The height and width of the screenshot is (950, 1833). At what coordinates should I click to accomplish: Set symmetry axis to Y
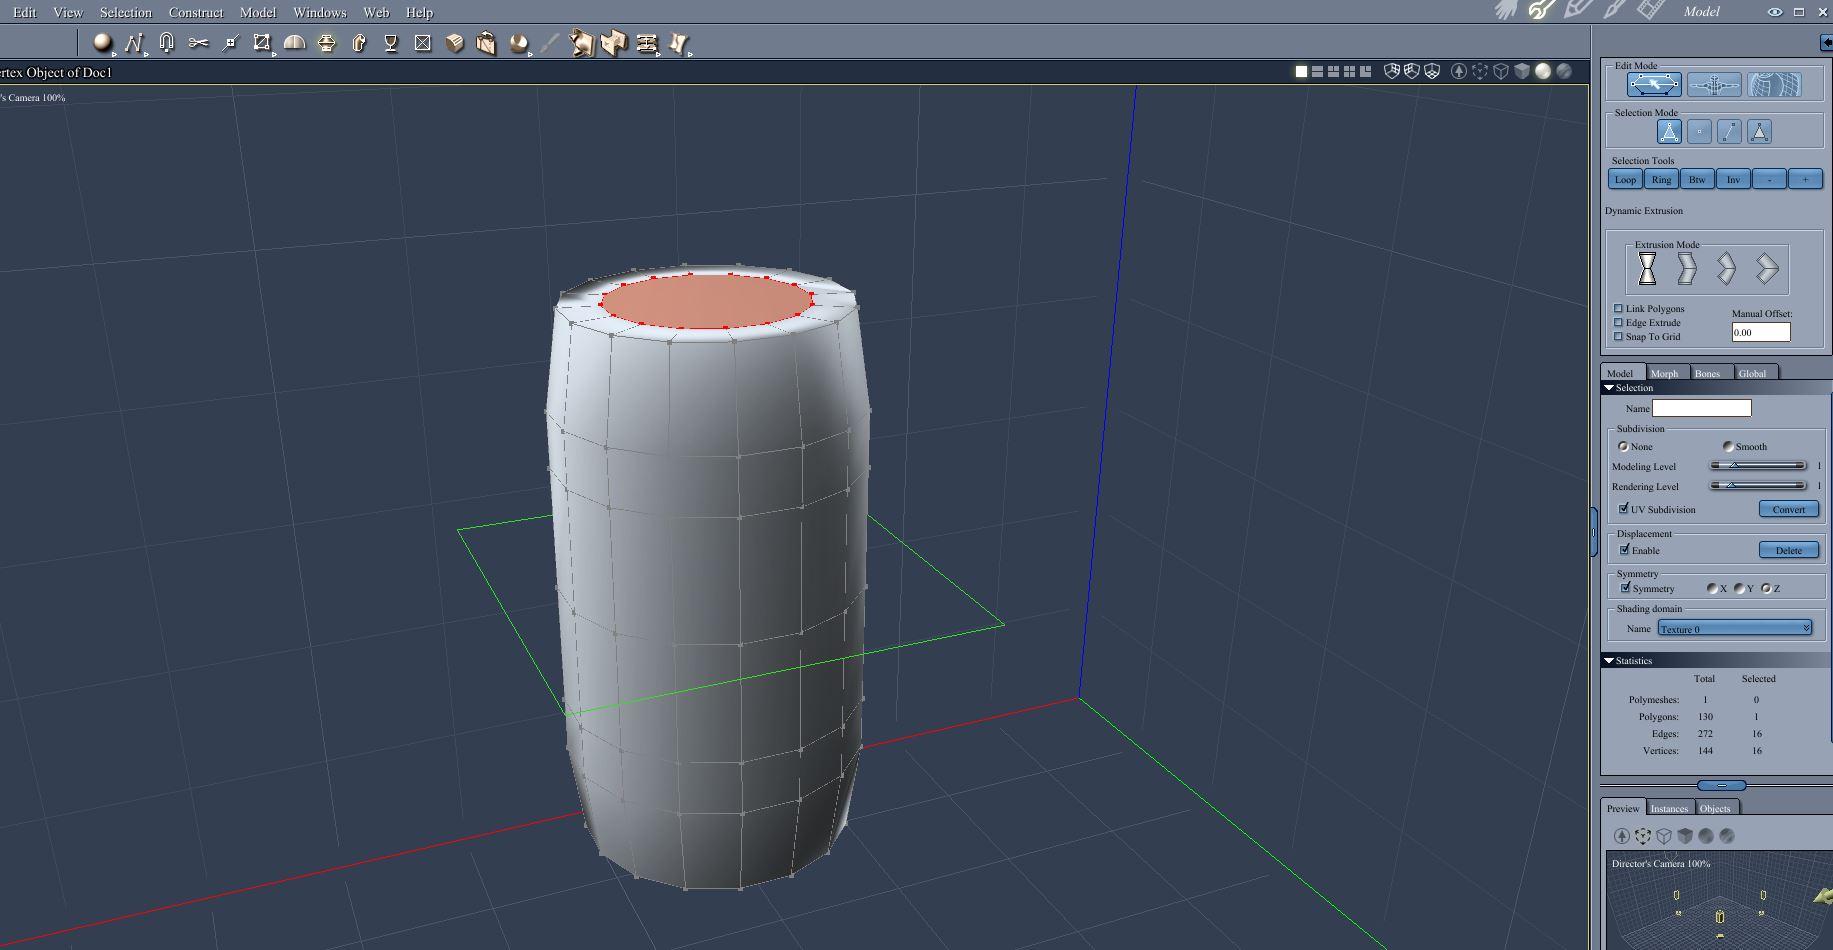[1739, 588]
